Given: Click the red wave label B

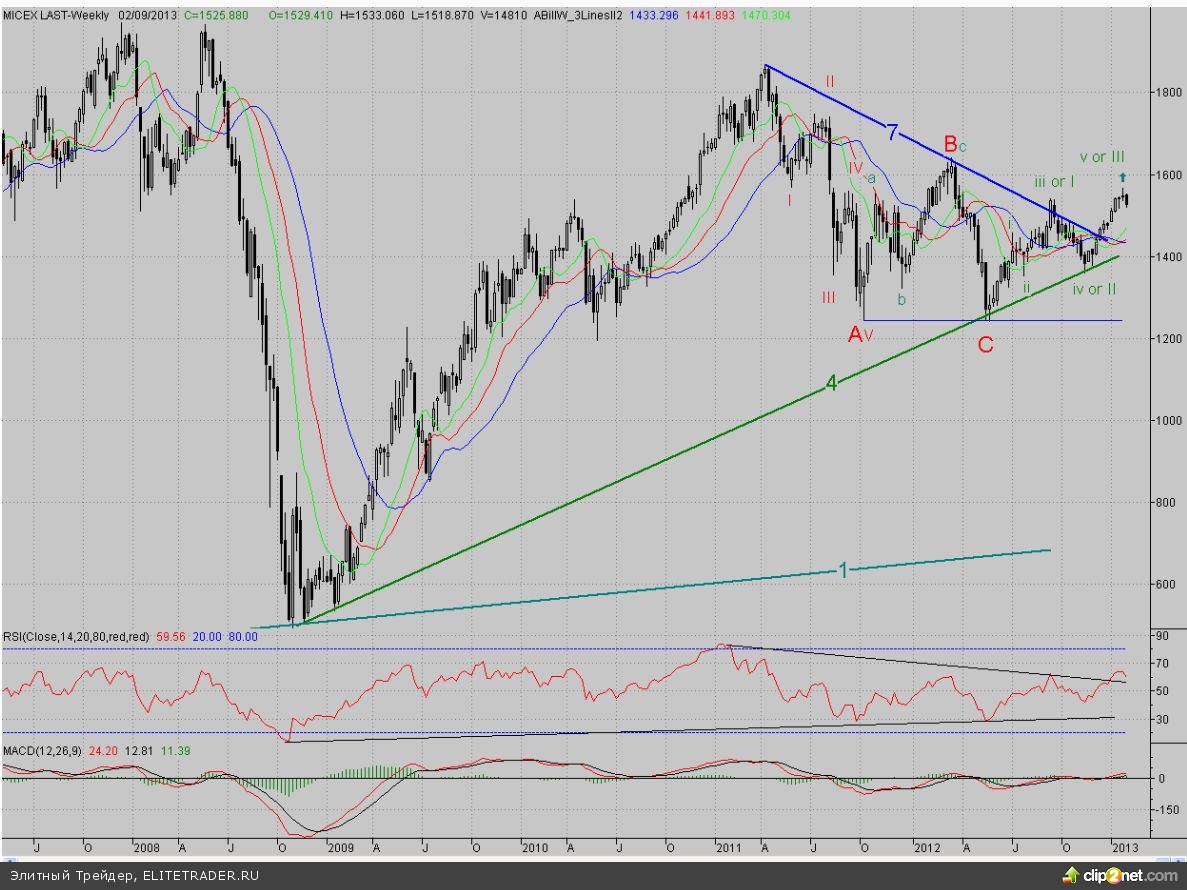Looking at the screenshot, I should 952,143.
